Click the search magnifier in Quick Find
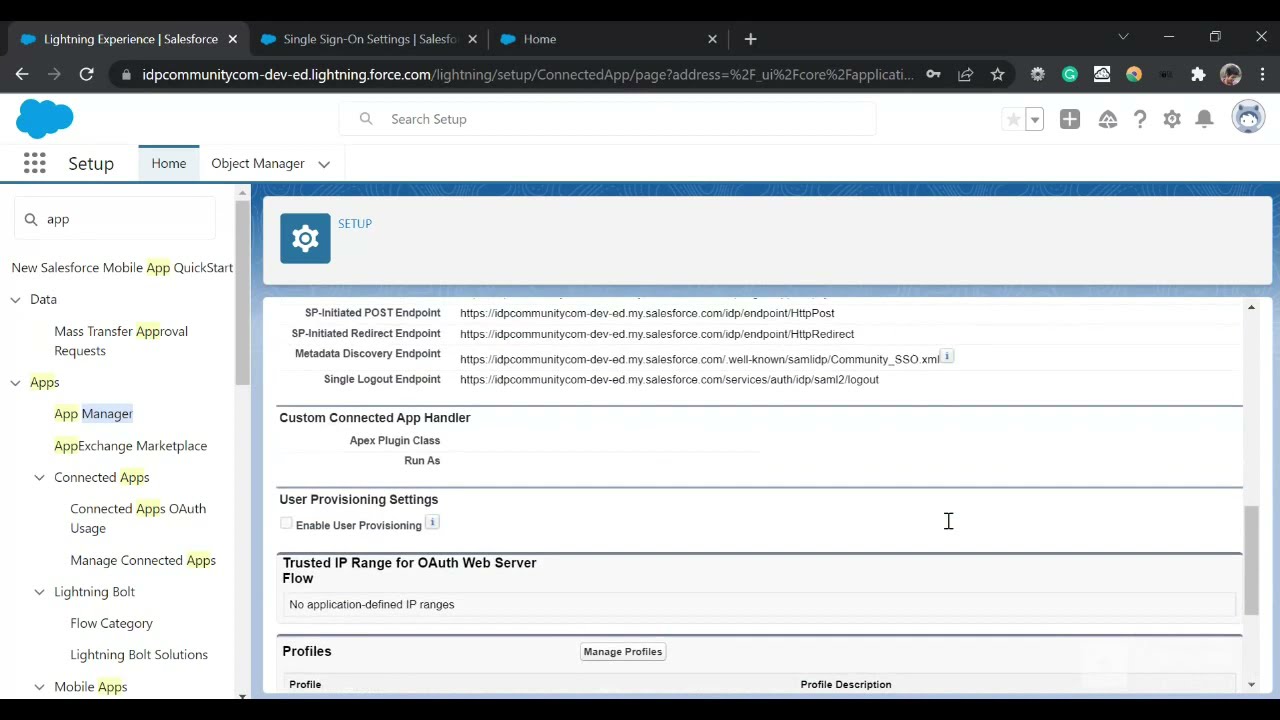This screenshot has height=720, width=1280. pyautogui.click(x=31, y=219)
